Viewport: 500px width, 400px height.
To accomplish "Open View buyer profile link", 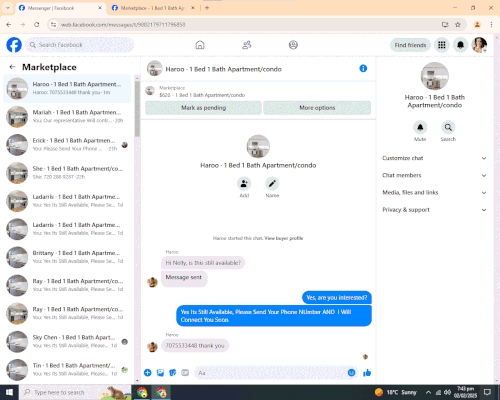I will click(x=284, y=238).
